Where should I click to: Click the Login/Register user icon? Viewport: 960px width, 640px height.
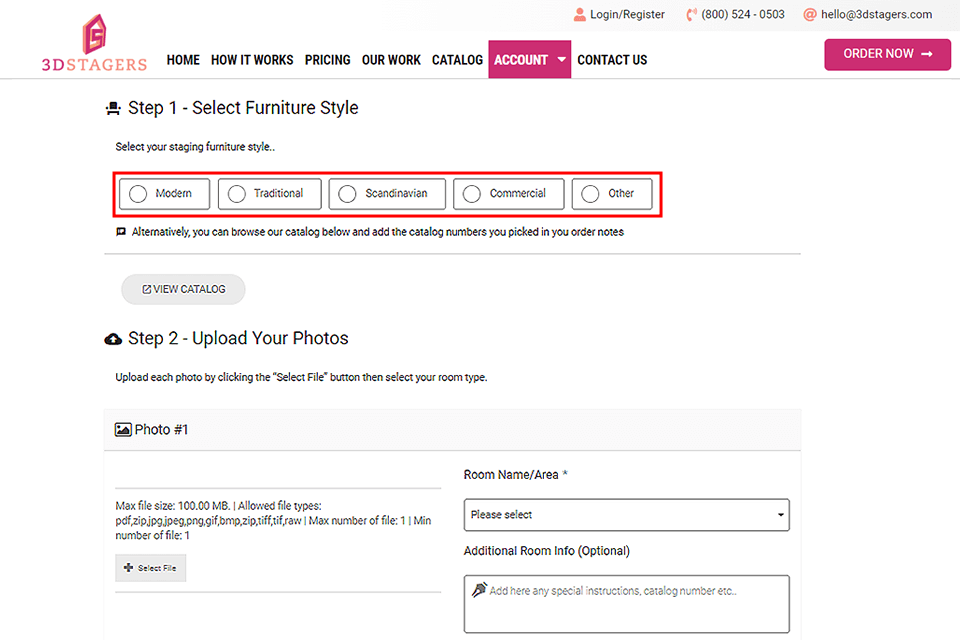[x=580, y=15]
